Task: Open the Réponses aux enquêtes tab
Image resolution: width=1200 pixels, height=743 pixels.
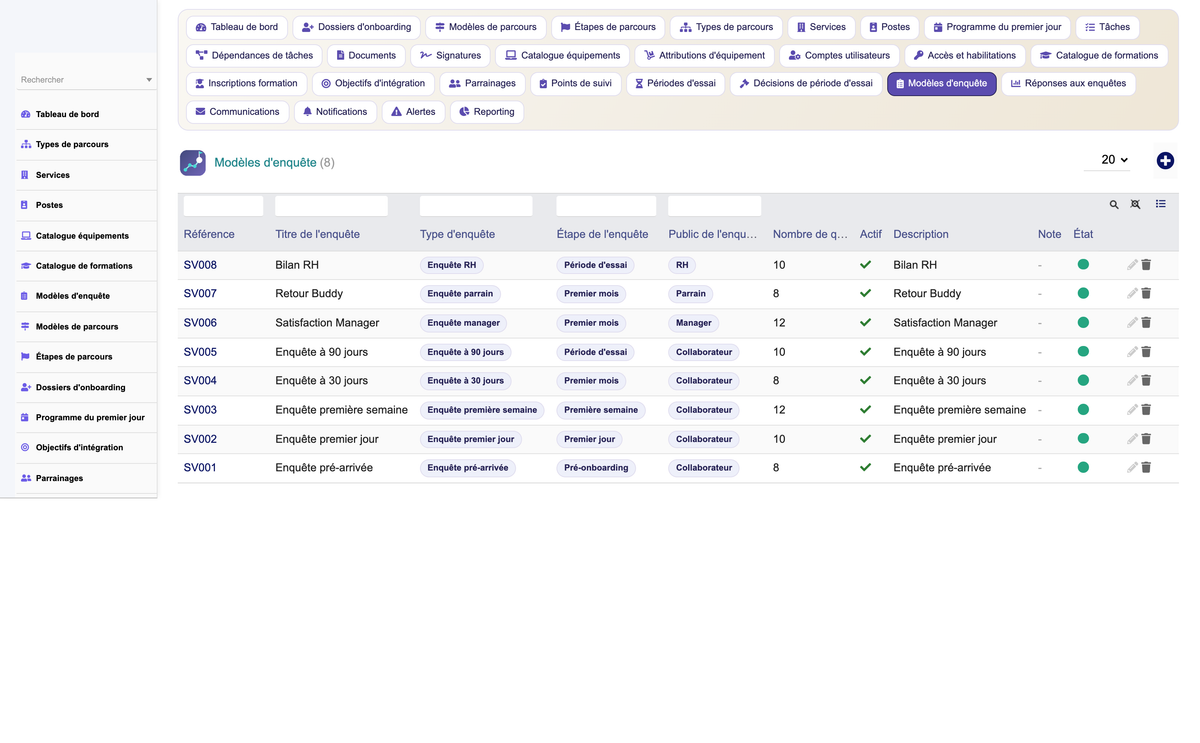Action: point(1068,84)
